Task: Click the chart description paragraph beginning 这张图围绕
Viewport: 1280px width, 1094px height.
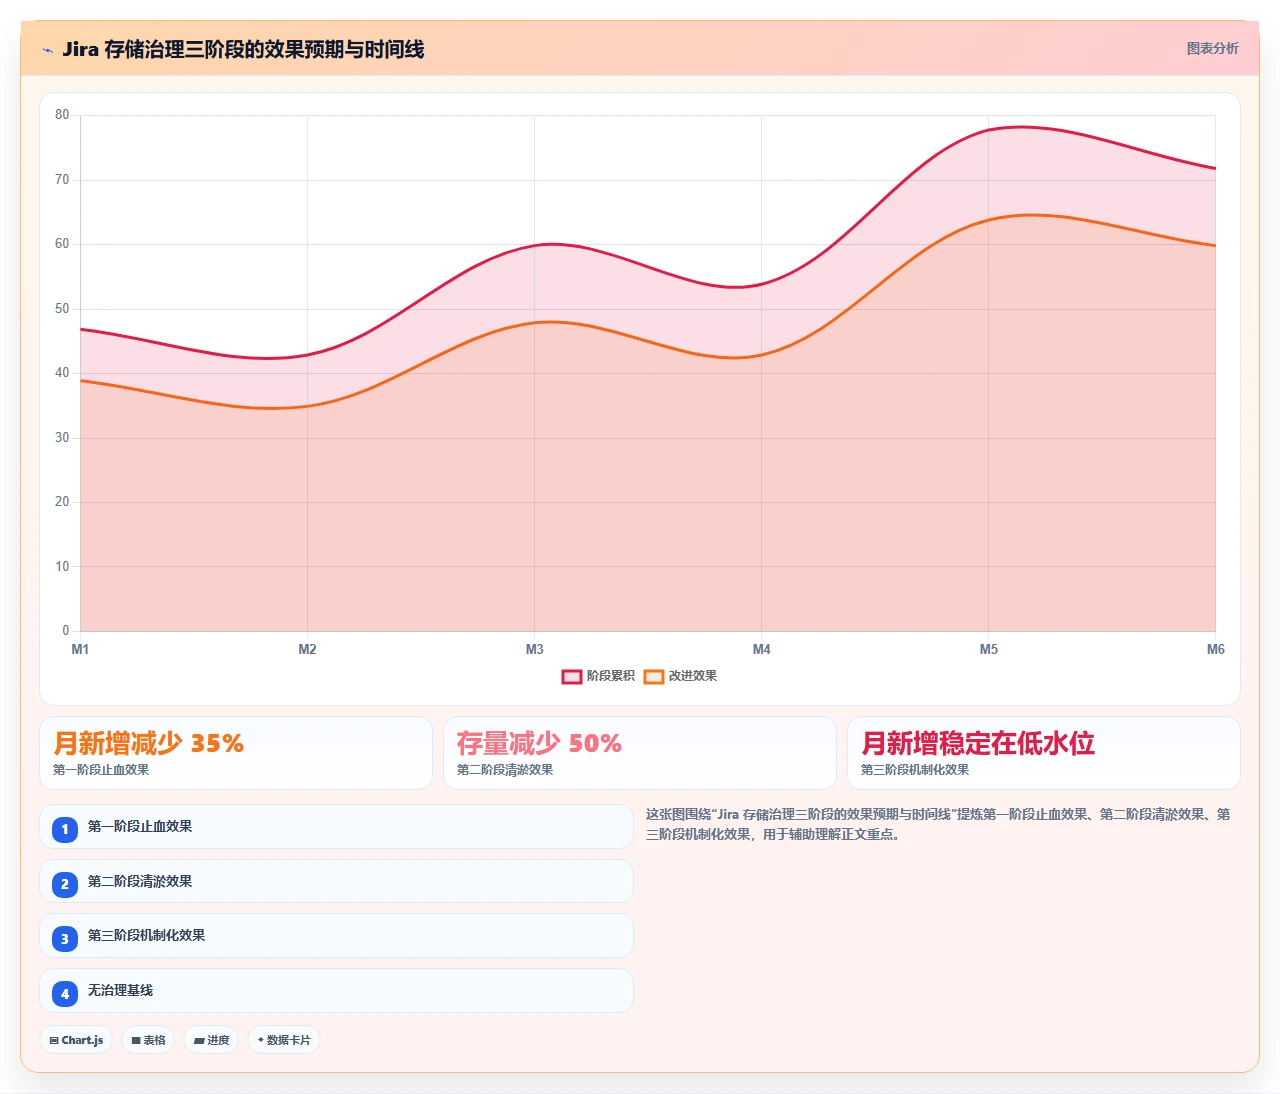Action: [x=938, y=824]
